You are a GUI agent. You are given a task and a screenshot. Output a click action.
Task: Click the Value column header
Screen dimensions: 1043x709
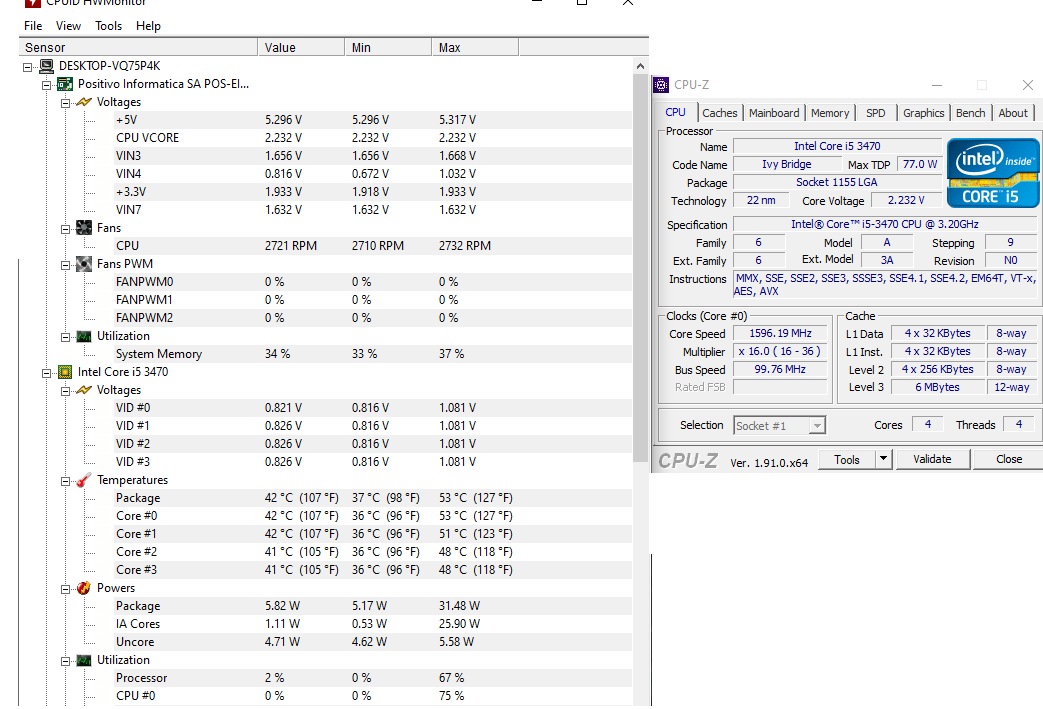pyautogui.click(x=301, y=47)
